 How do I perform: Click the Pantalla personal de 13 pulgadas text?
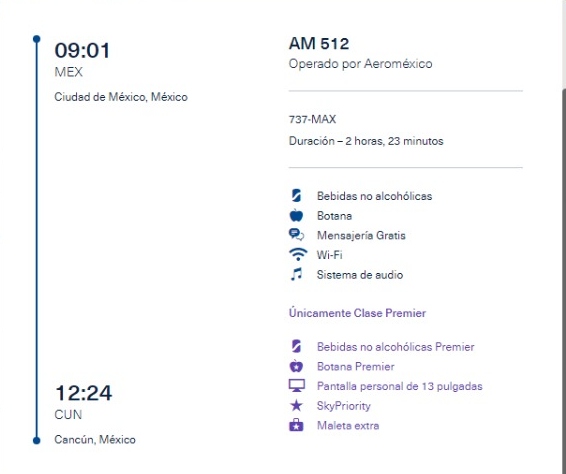point(400,386)
